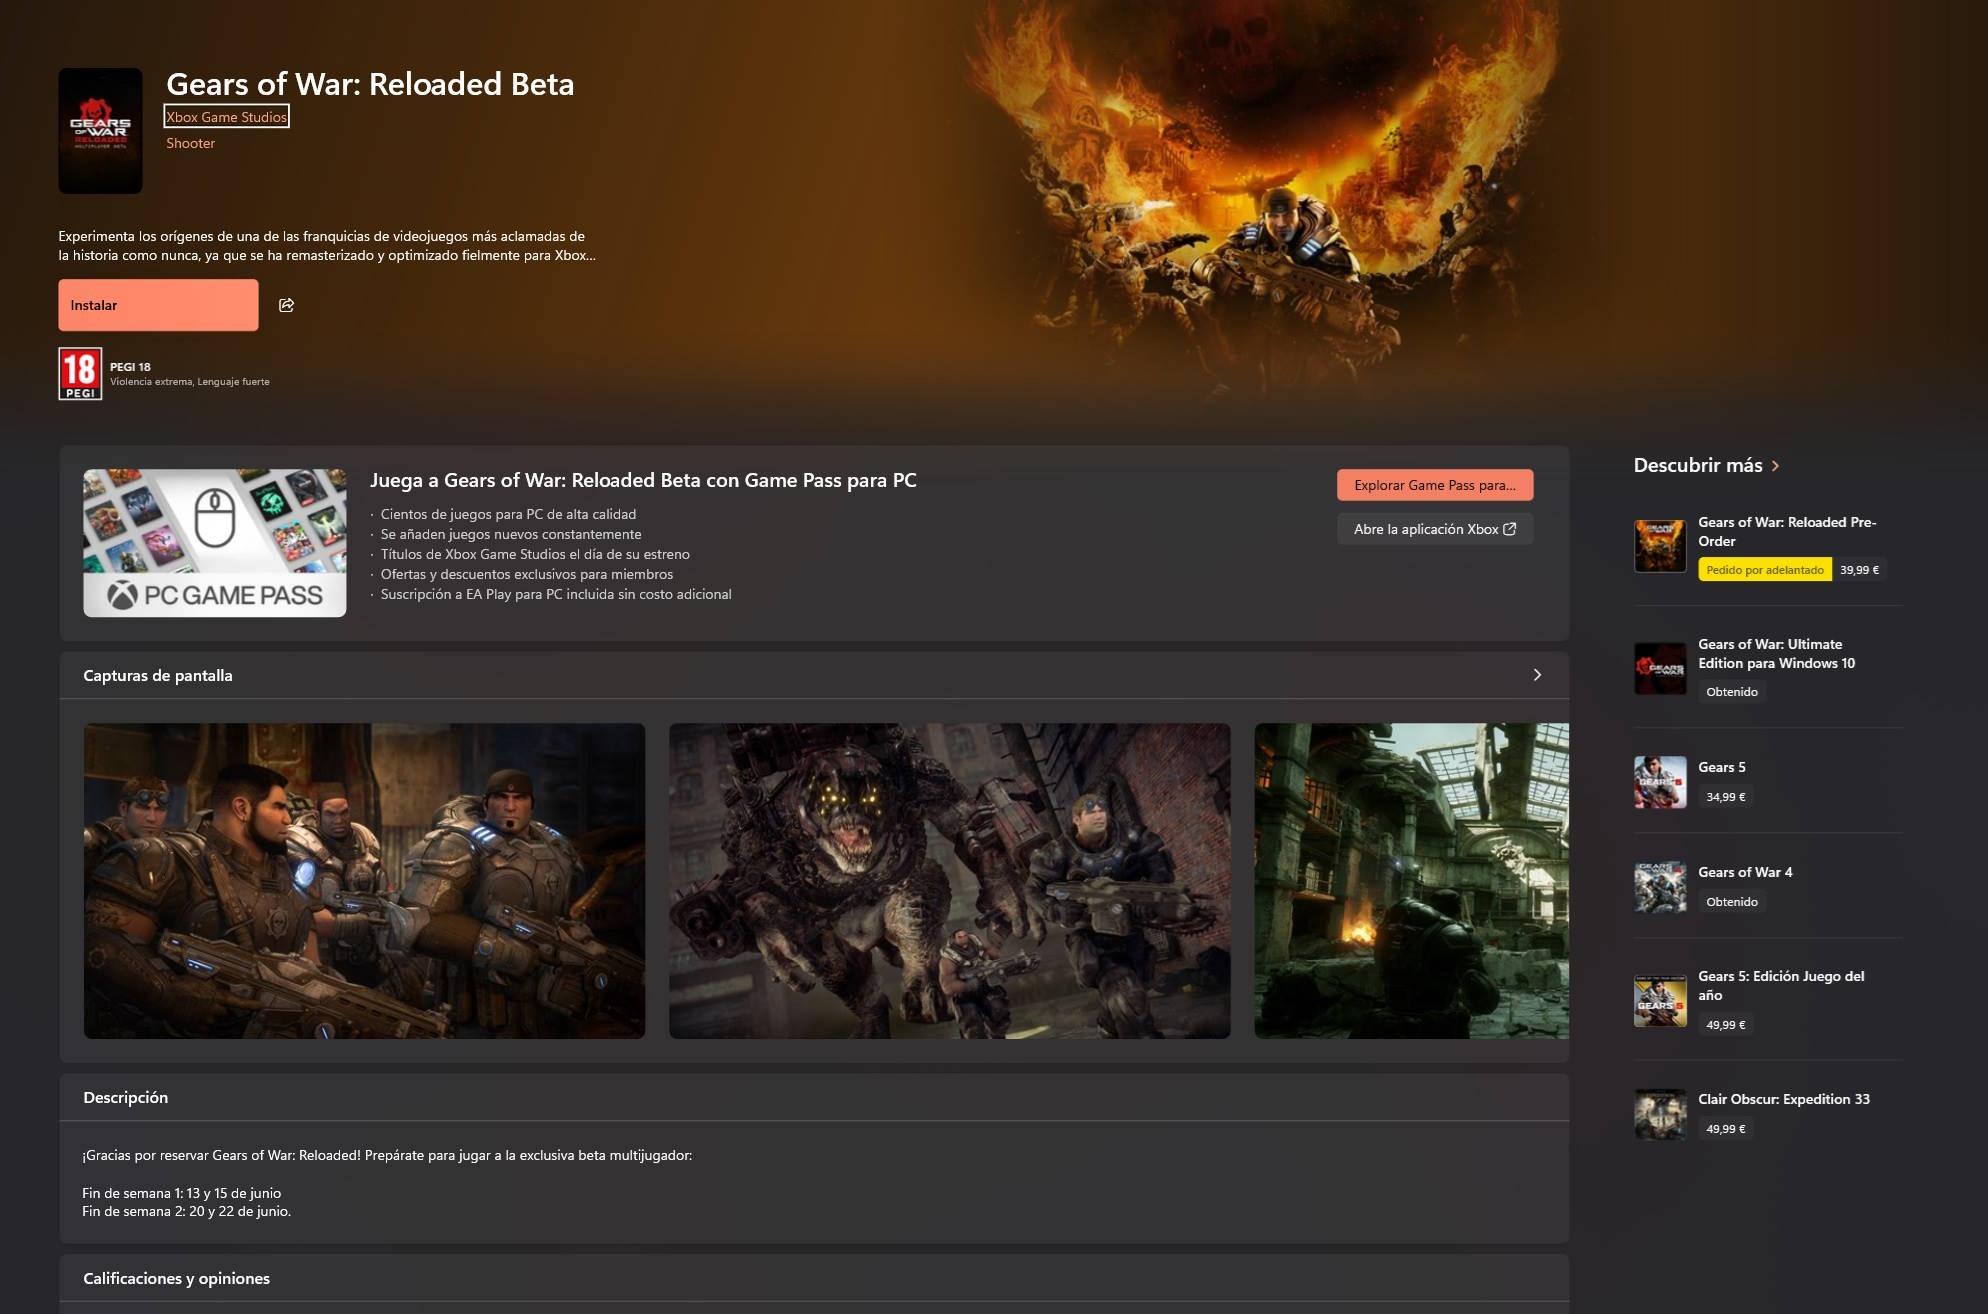Screen dimensions: 1988x1314
Task: Click the PEGI 18 rating badge
Action: 80,373
